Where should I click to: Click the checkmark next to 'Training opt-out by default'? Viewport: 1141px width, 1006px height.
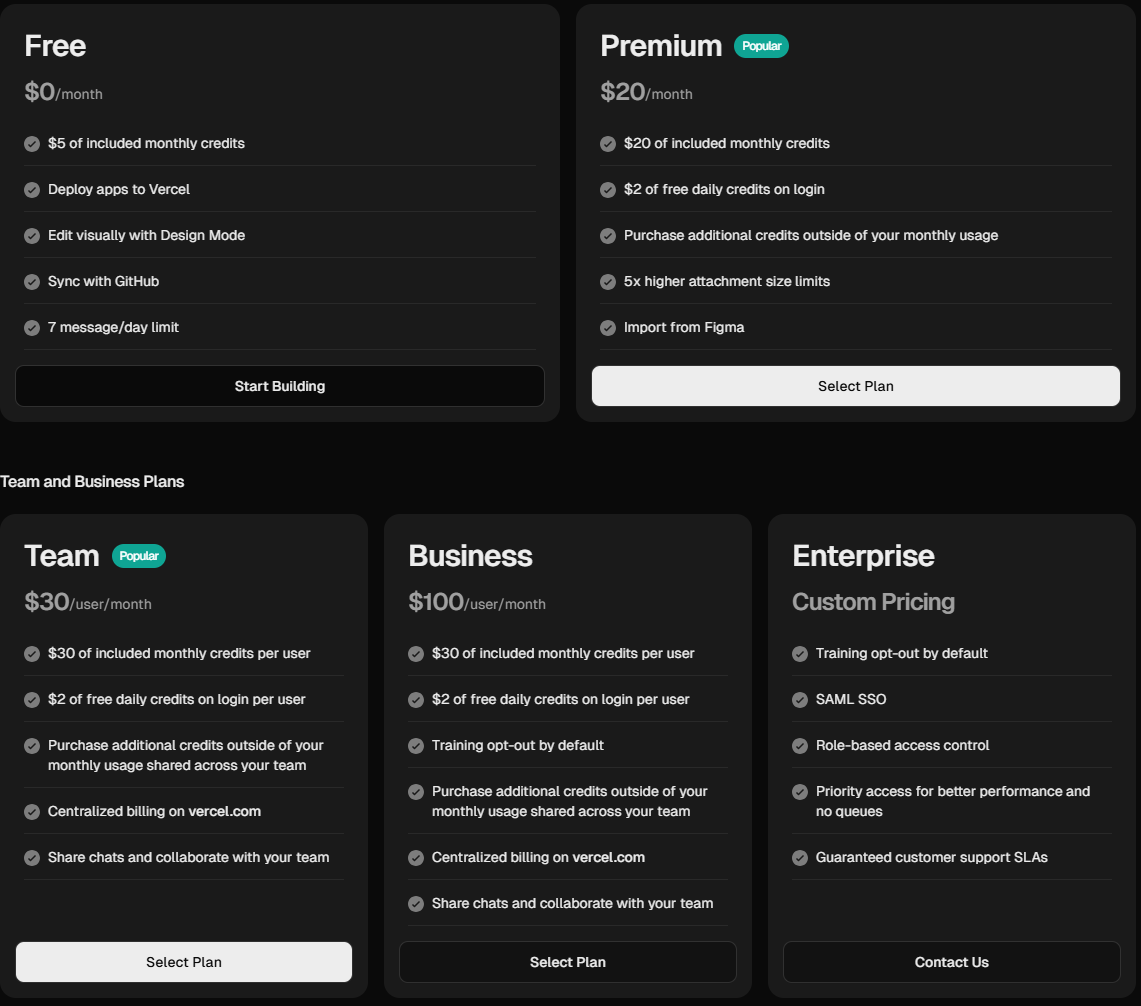pos(416,745)
